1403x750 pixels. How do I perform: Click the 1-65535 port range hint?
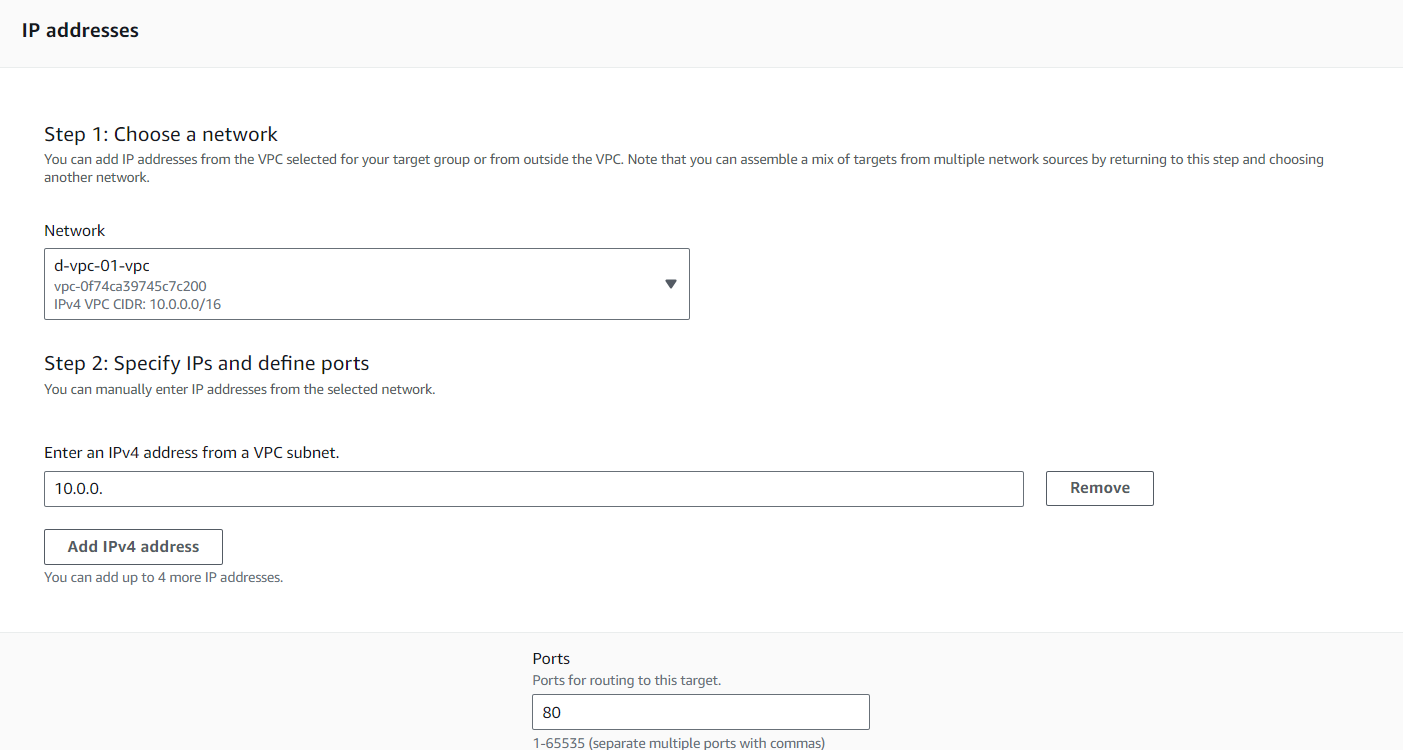(x=678, y=743)
